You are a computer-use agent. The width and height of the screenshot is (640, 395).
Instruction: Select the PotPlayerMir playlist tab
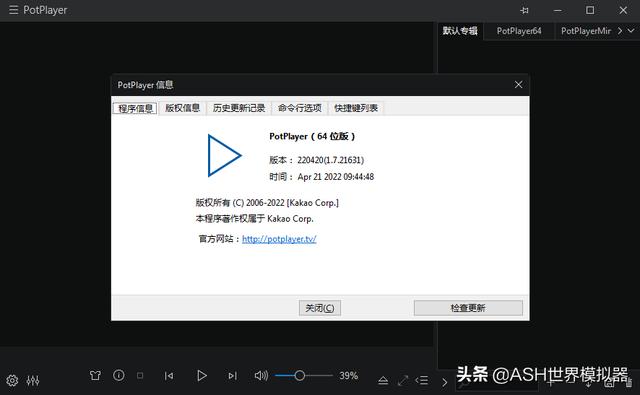coord(586,31)
